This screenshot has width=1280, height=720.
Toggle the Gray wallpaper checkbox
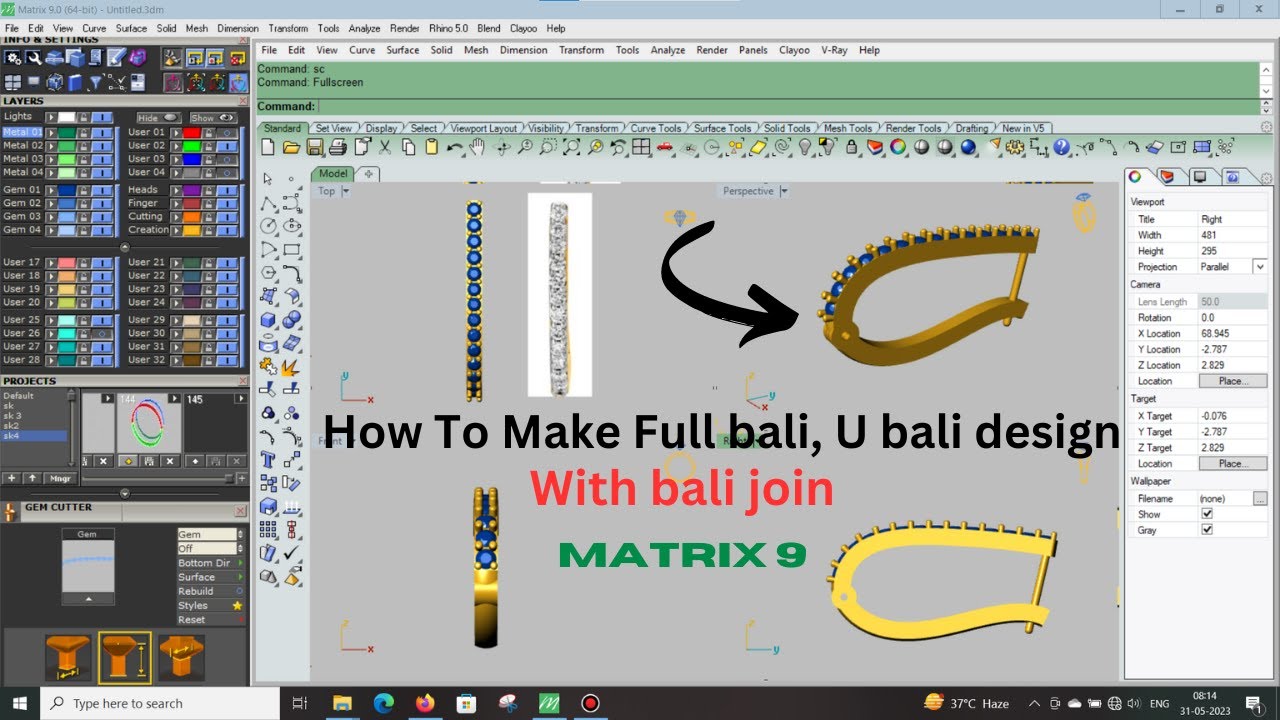tap(1207, 530)
